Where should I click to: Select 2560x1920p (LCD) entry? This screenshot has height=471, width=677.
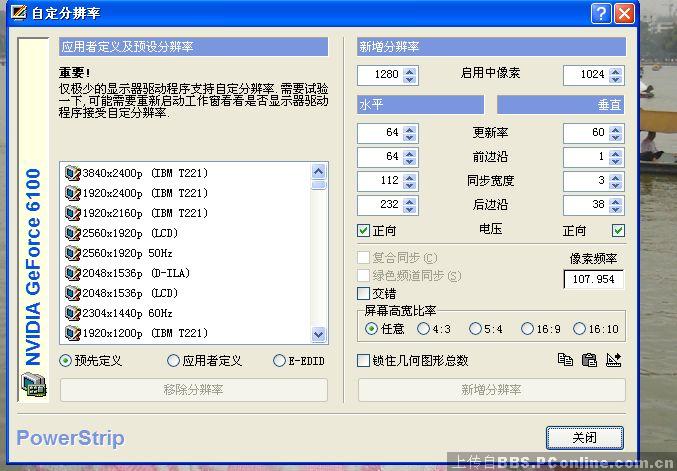[x=130, y=233]
